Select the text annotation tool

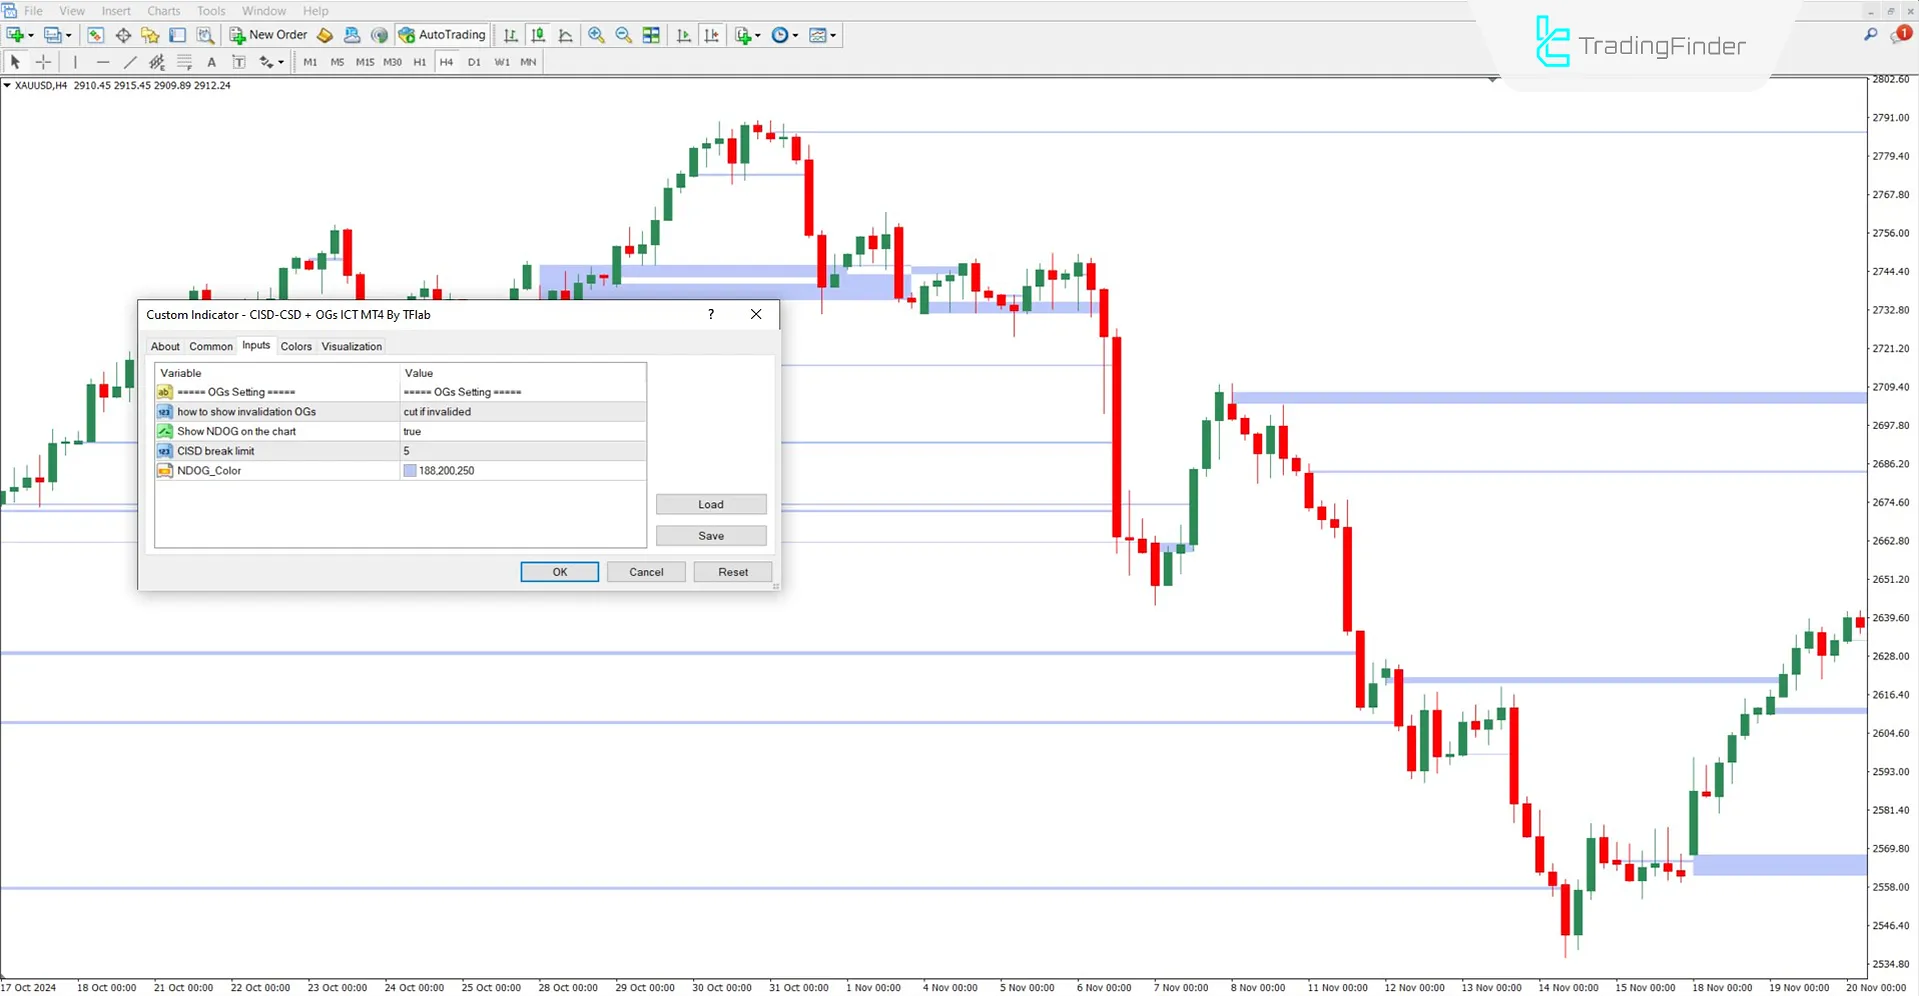[x=211, y=62]
